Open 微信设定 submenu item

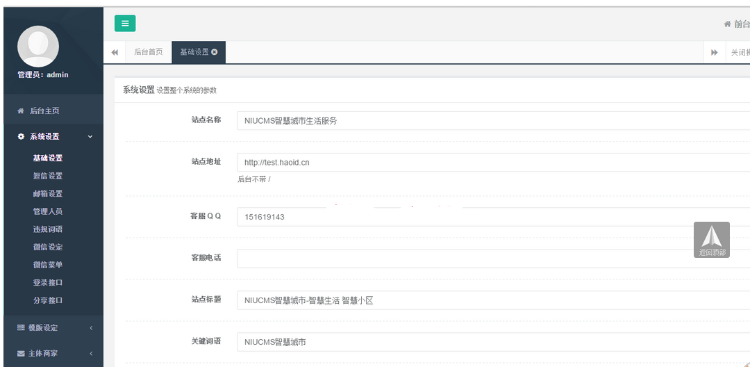click(48, 247)
